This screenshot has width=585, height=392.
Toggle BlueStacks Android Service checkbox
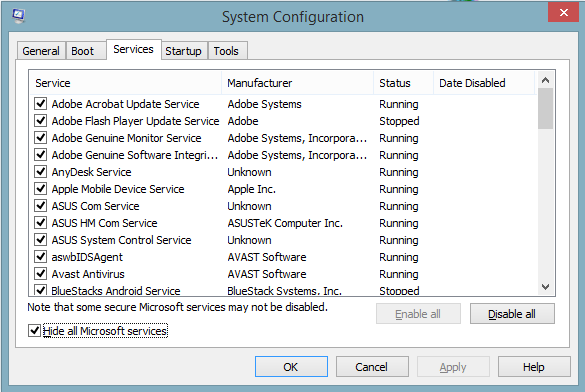(x=40, y=290)
